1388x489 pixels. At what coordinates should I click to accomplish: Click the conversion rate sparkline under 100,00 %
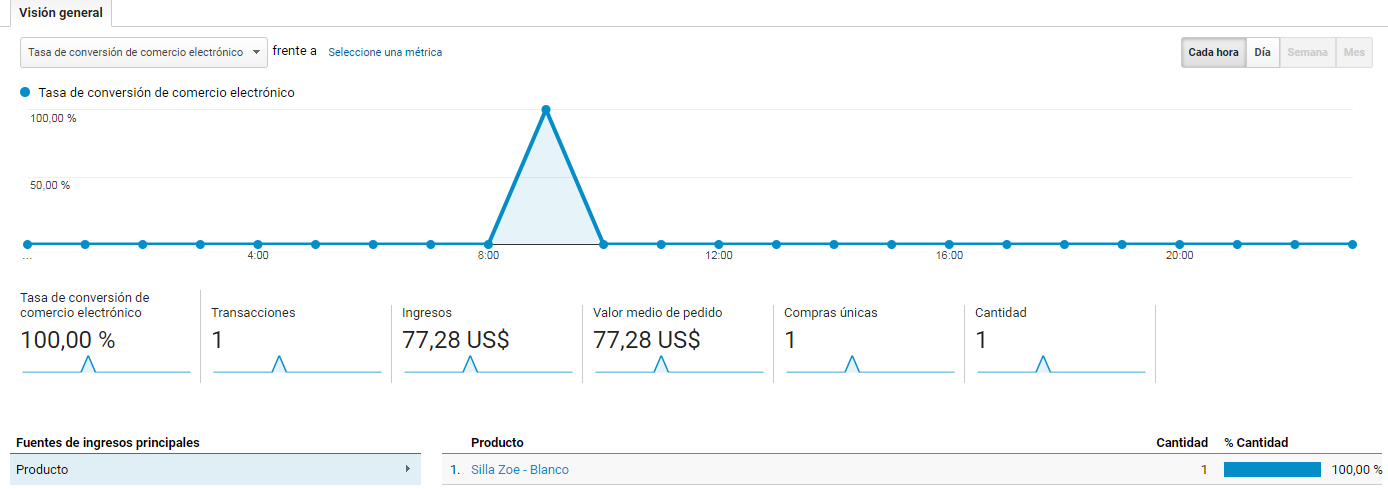106,364
